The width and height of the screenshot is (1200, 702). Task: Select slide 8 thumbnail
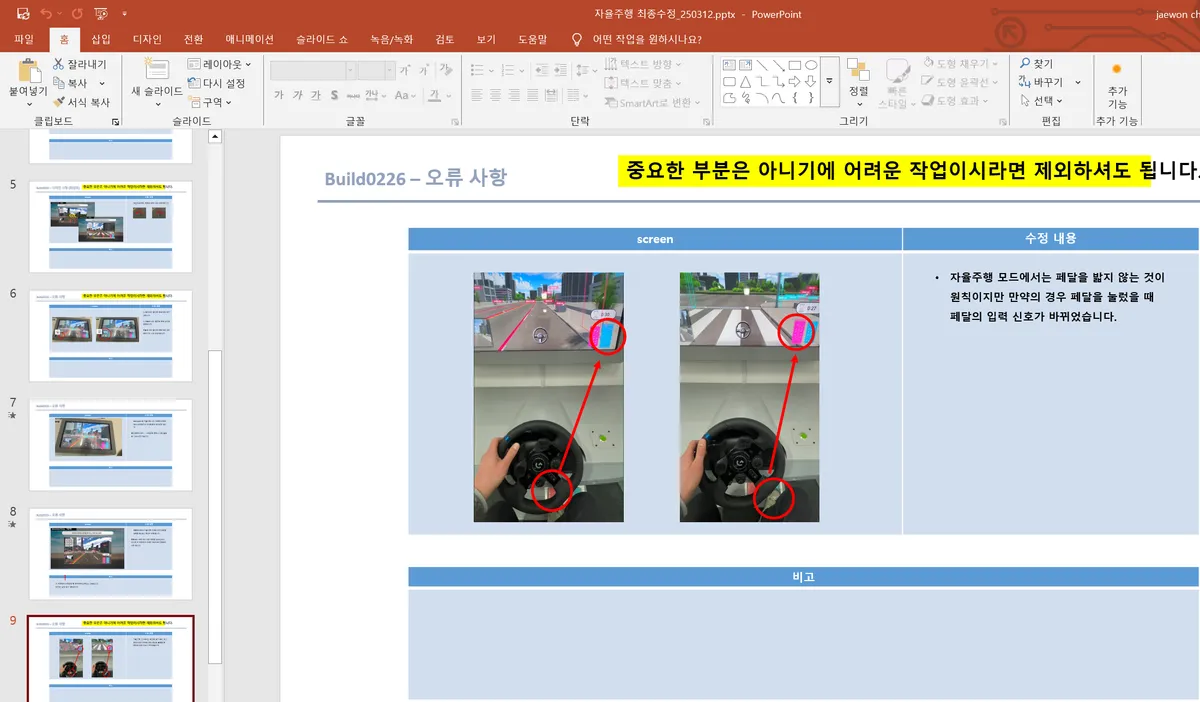(x=110, y=553)
